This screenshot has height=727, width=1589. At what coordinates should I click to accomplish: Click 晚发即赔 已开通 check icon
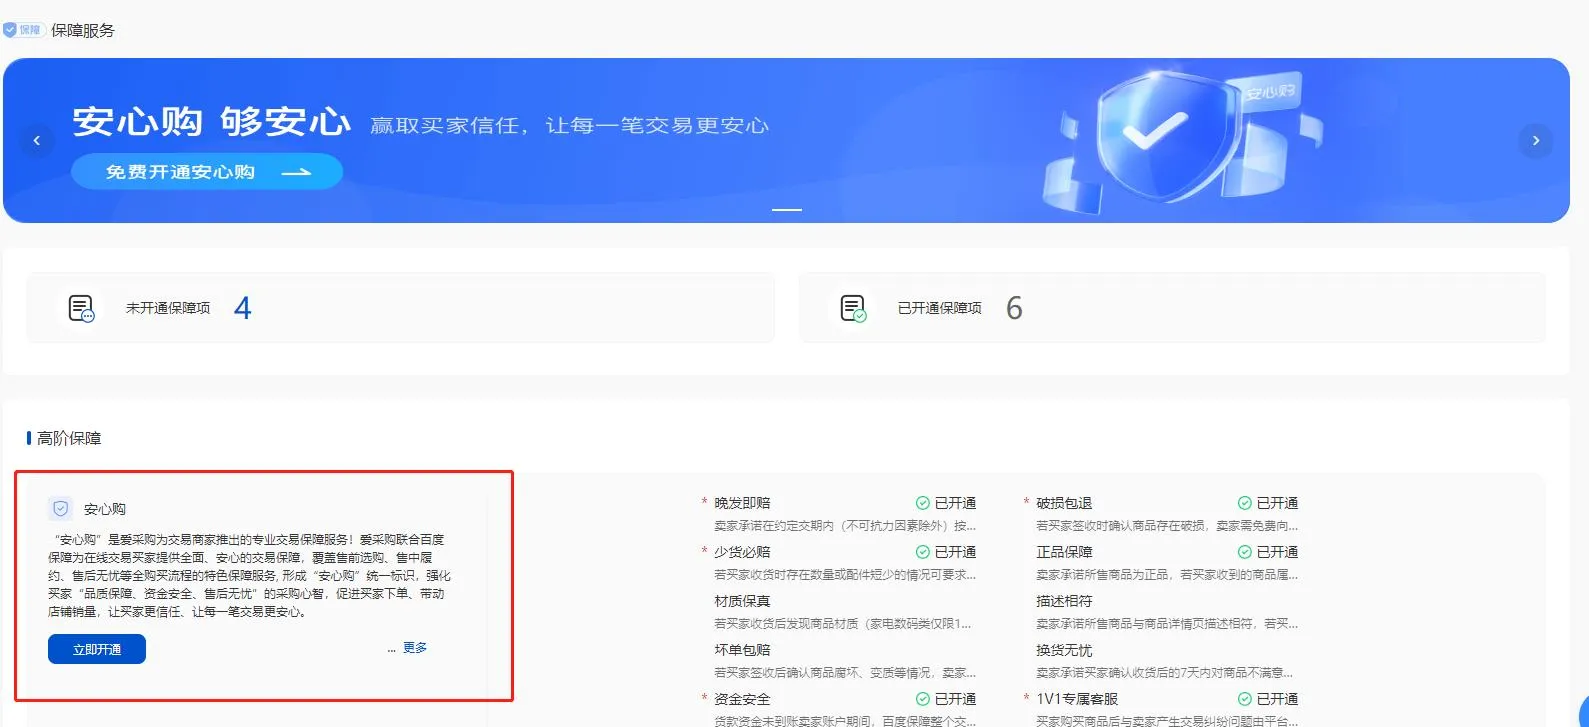923,503
